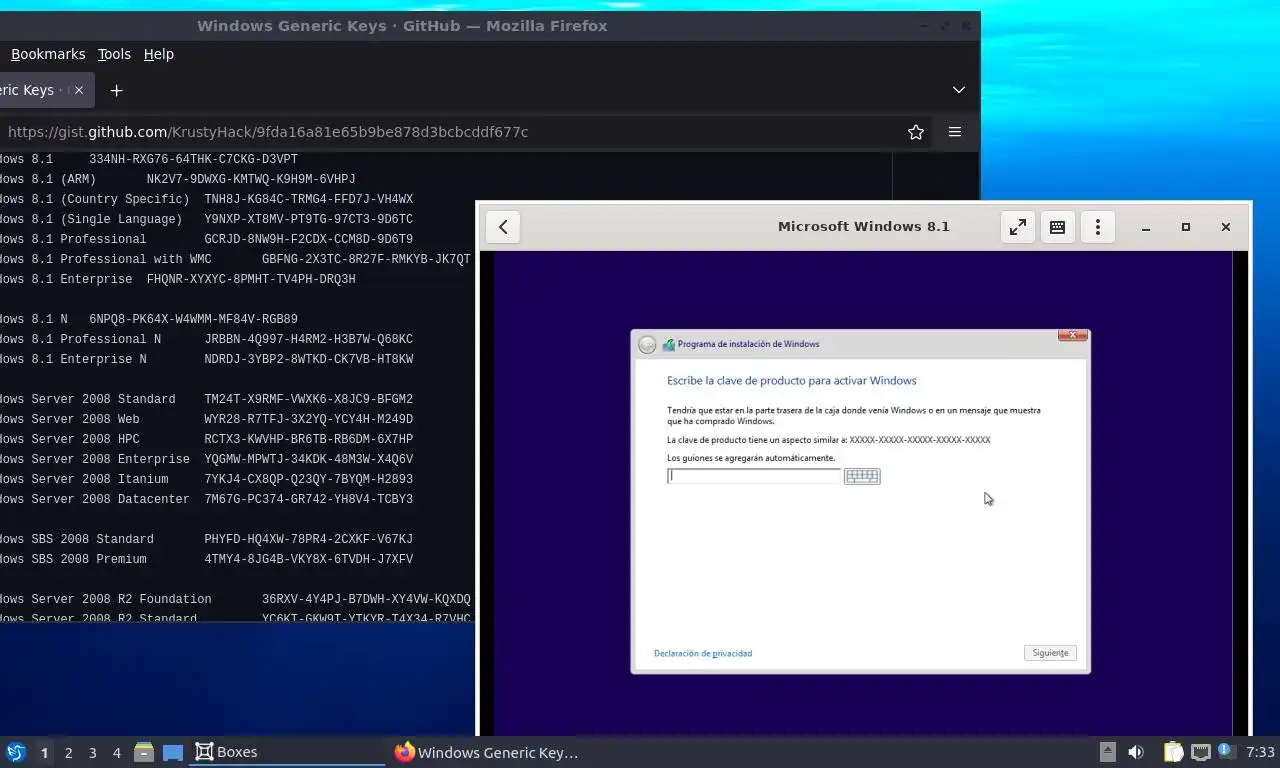Click the Server 2008 HPC key RCTX3-KWVHP

(309, 439)
